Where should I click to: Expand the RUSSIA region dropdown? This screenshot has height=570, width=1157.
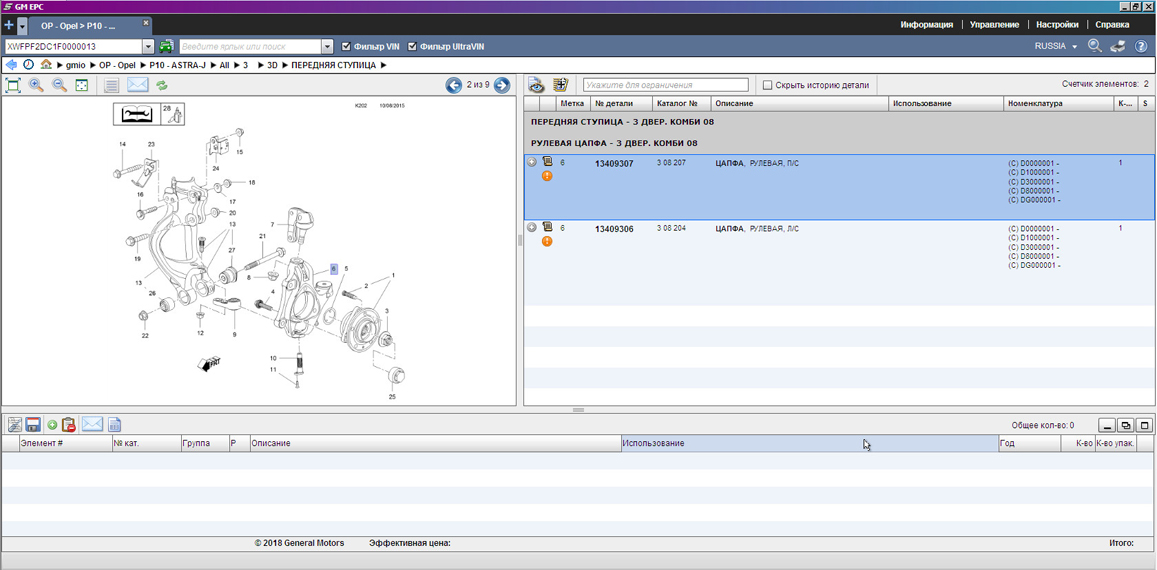coord(1074,47)
